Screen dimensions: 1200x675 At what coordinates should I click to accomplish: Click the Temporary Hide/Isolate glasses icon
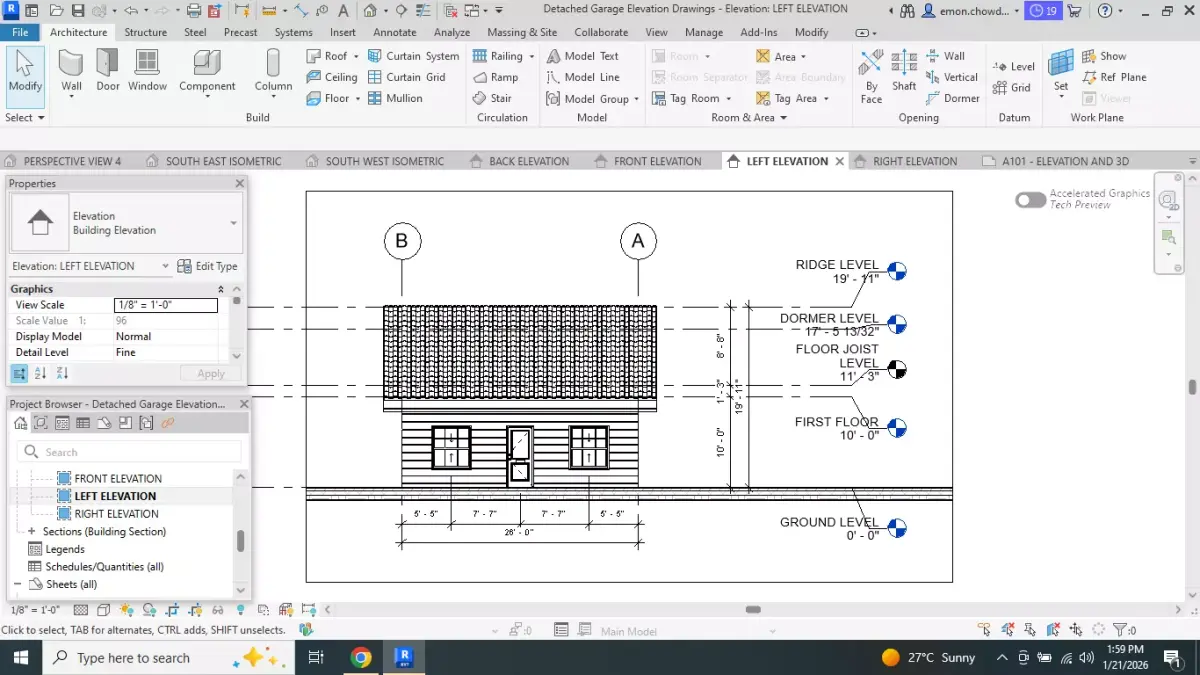219,609
